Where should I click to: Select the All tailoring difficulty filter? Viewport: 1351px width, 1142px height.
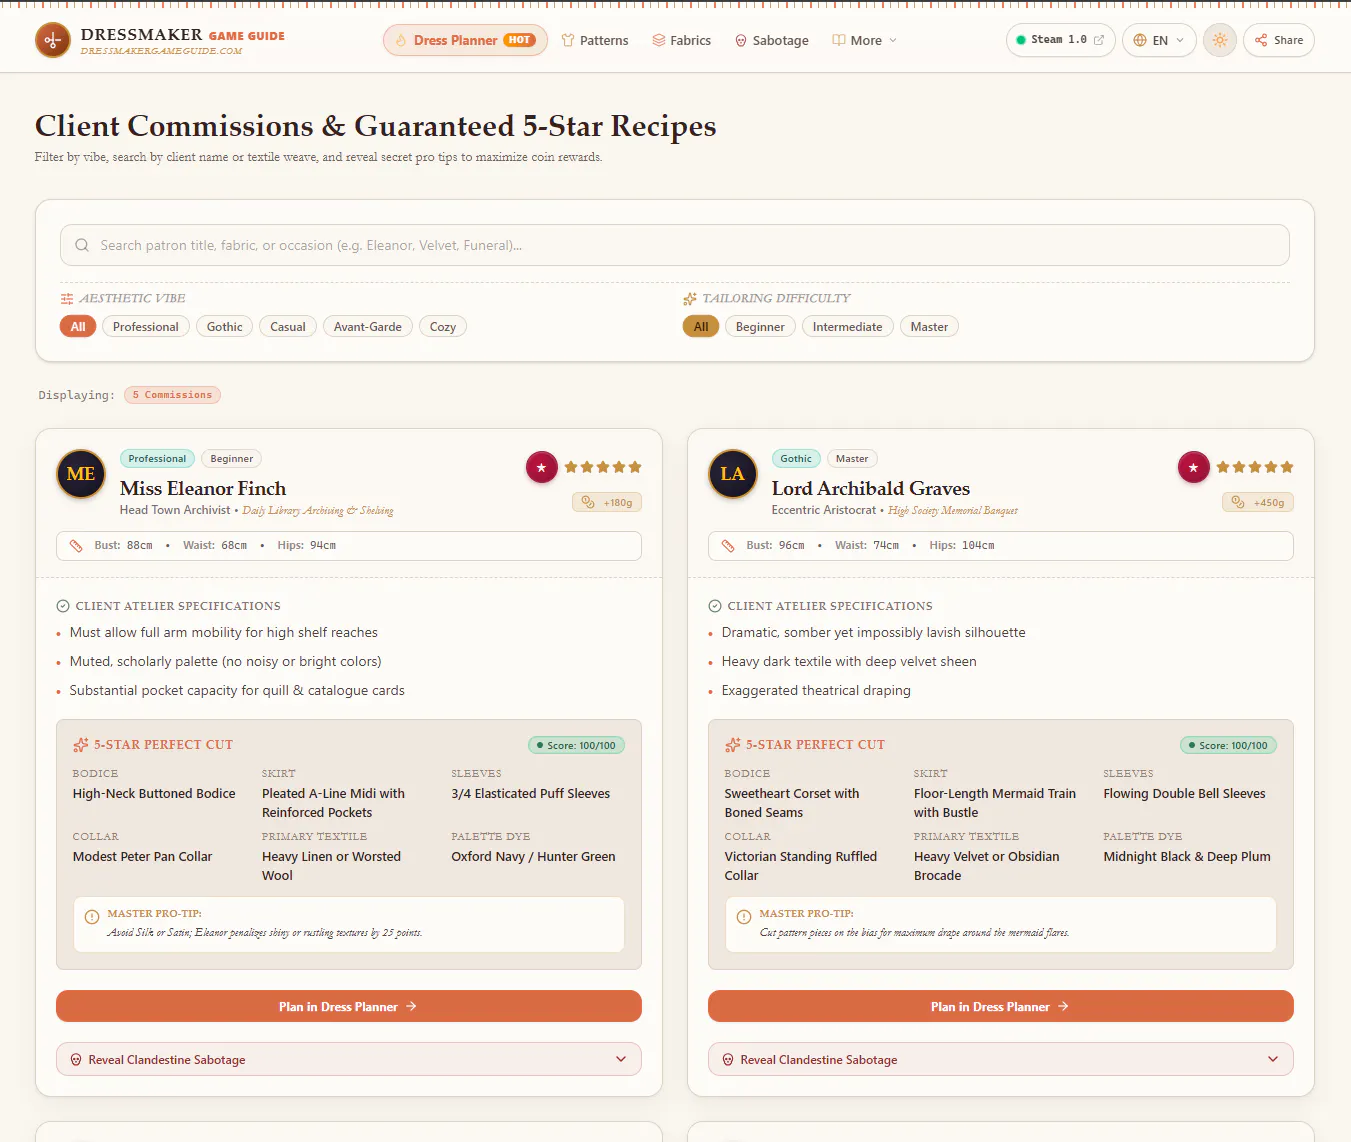pyautogui.click(x=701, y=327)
